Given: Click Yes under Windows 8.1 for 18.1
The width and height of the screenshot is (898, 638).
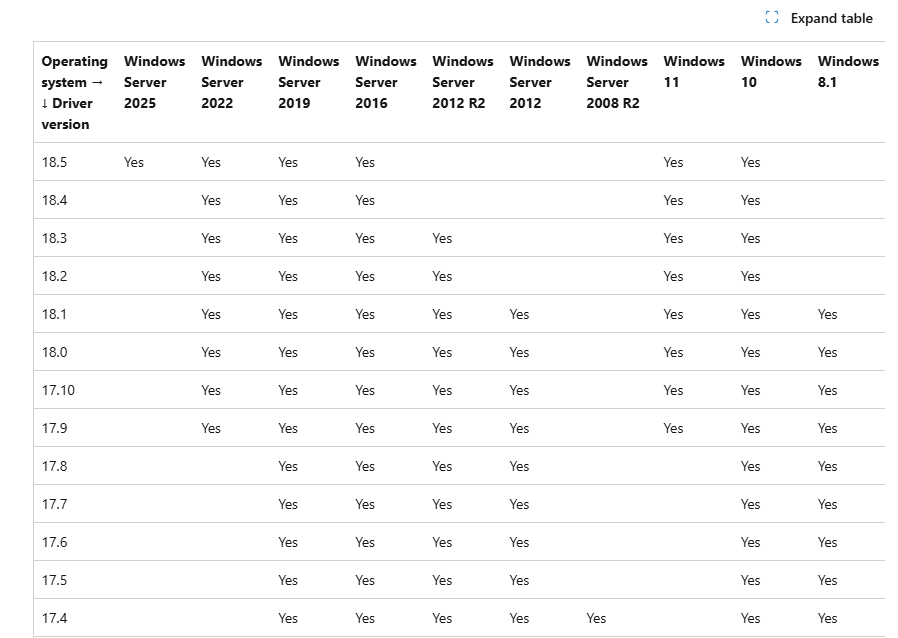Looking at the screenshot, I should [x=827, y=314].
